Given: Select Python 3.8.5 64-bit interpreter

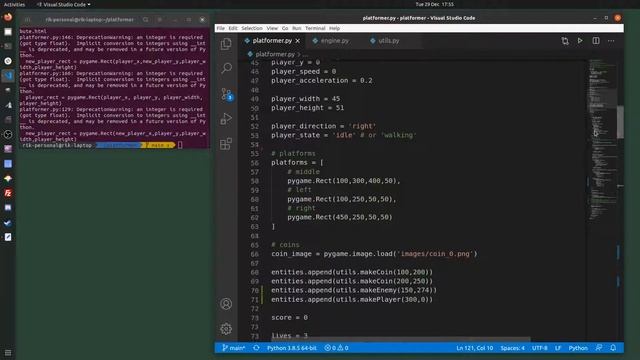Looking at the screenshot, I should point(291,348).
